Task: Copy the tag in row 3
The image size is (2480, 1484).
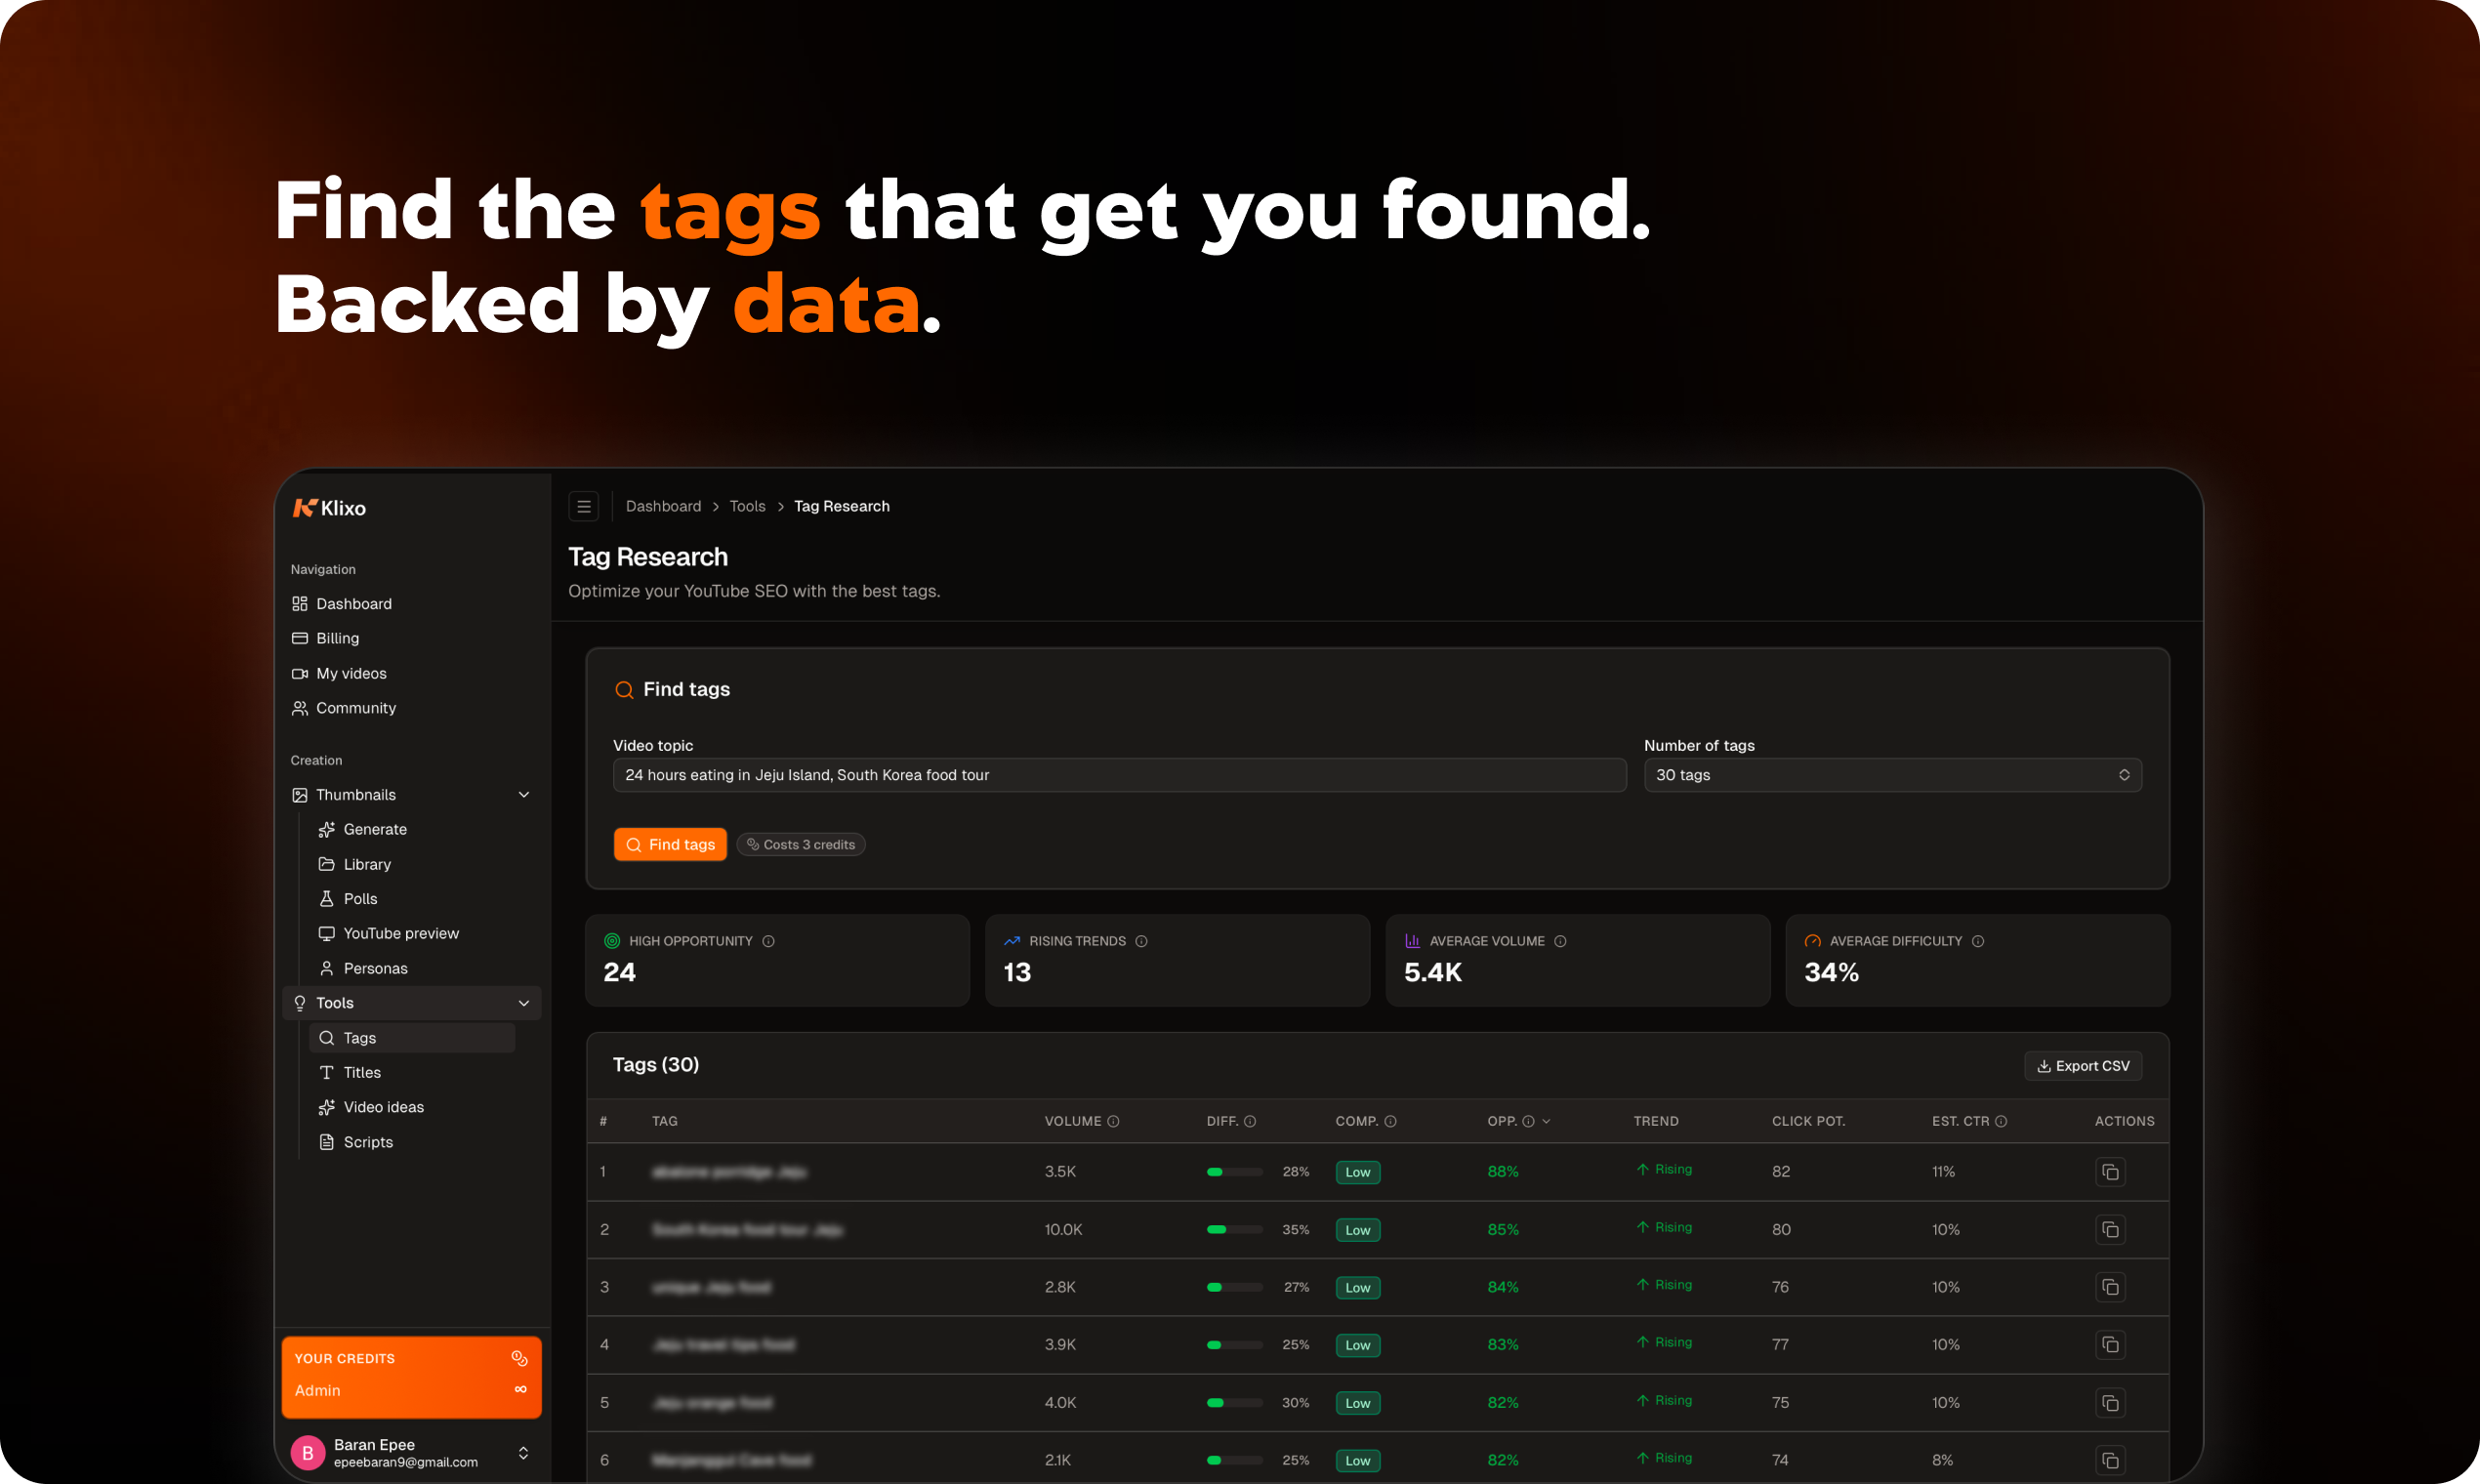Action: point(2109,1287)
